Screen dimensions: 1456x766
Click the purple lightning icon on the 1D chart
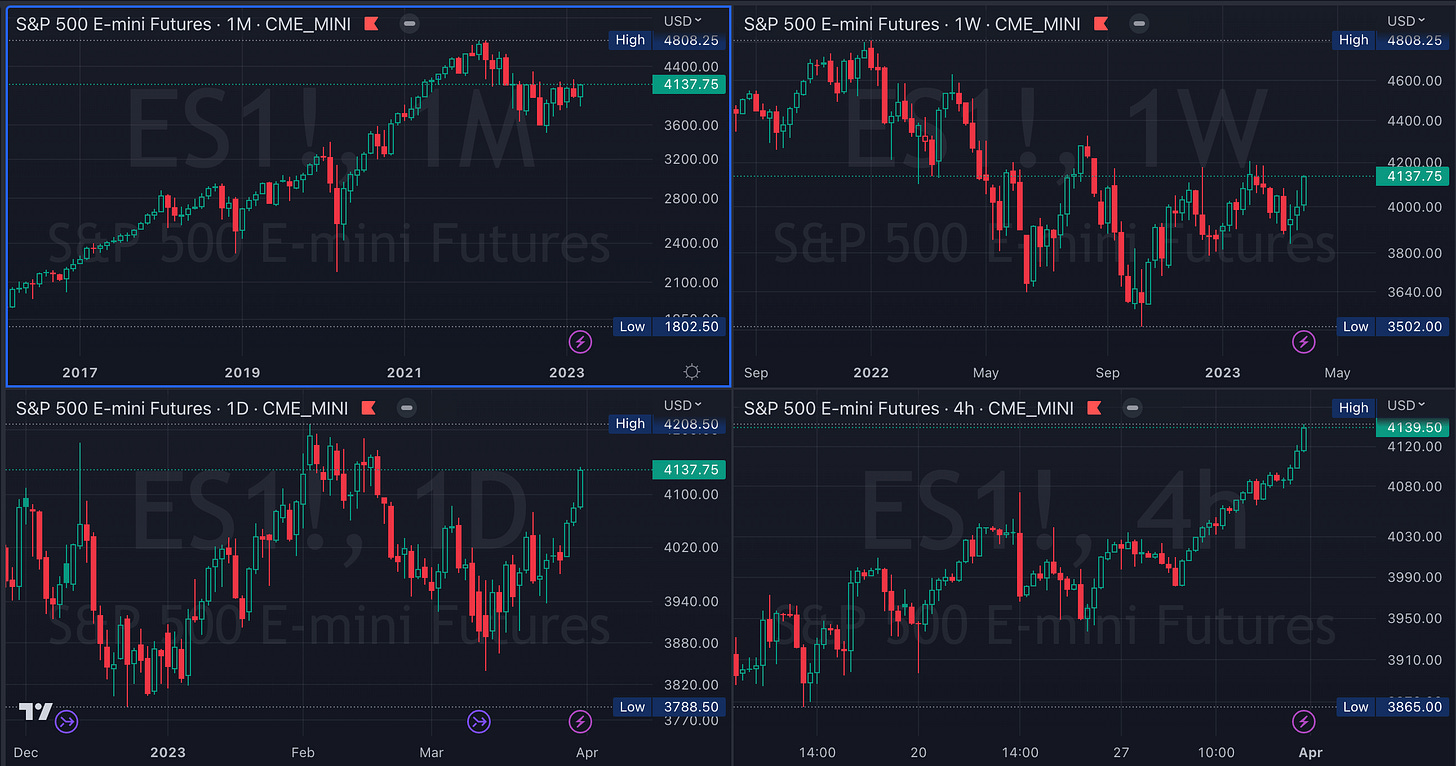[x=580, y=721]
